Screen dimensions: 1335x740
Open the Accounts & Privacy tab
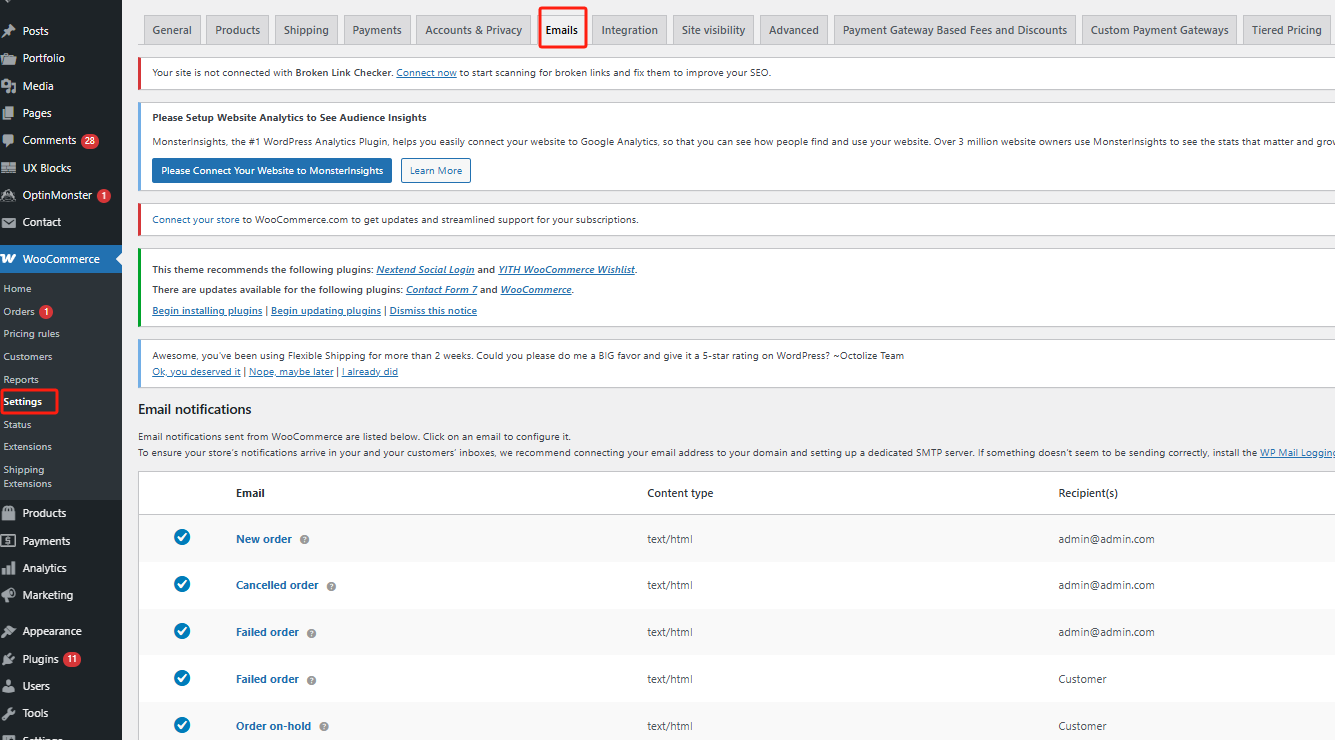pyautogui.click(x=473, y=30)
